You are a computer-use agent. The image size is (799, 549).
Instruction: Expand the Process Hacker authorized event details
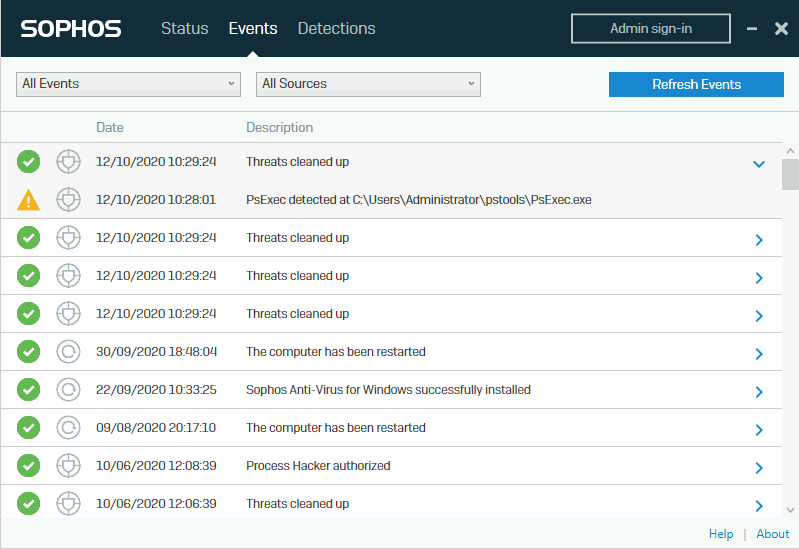coord(758,467)
